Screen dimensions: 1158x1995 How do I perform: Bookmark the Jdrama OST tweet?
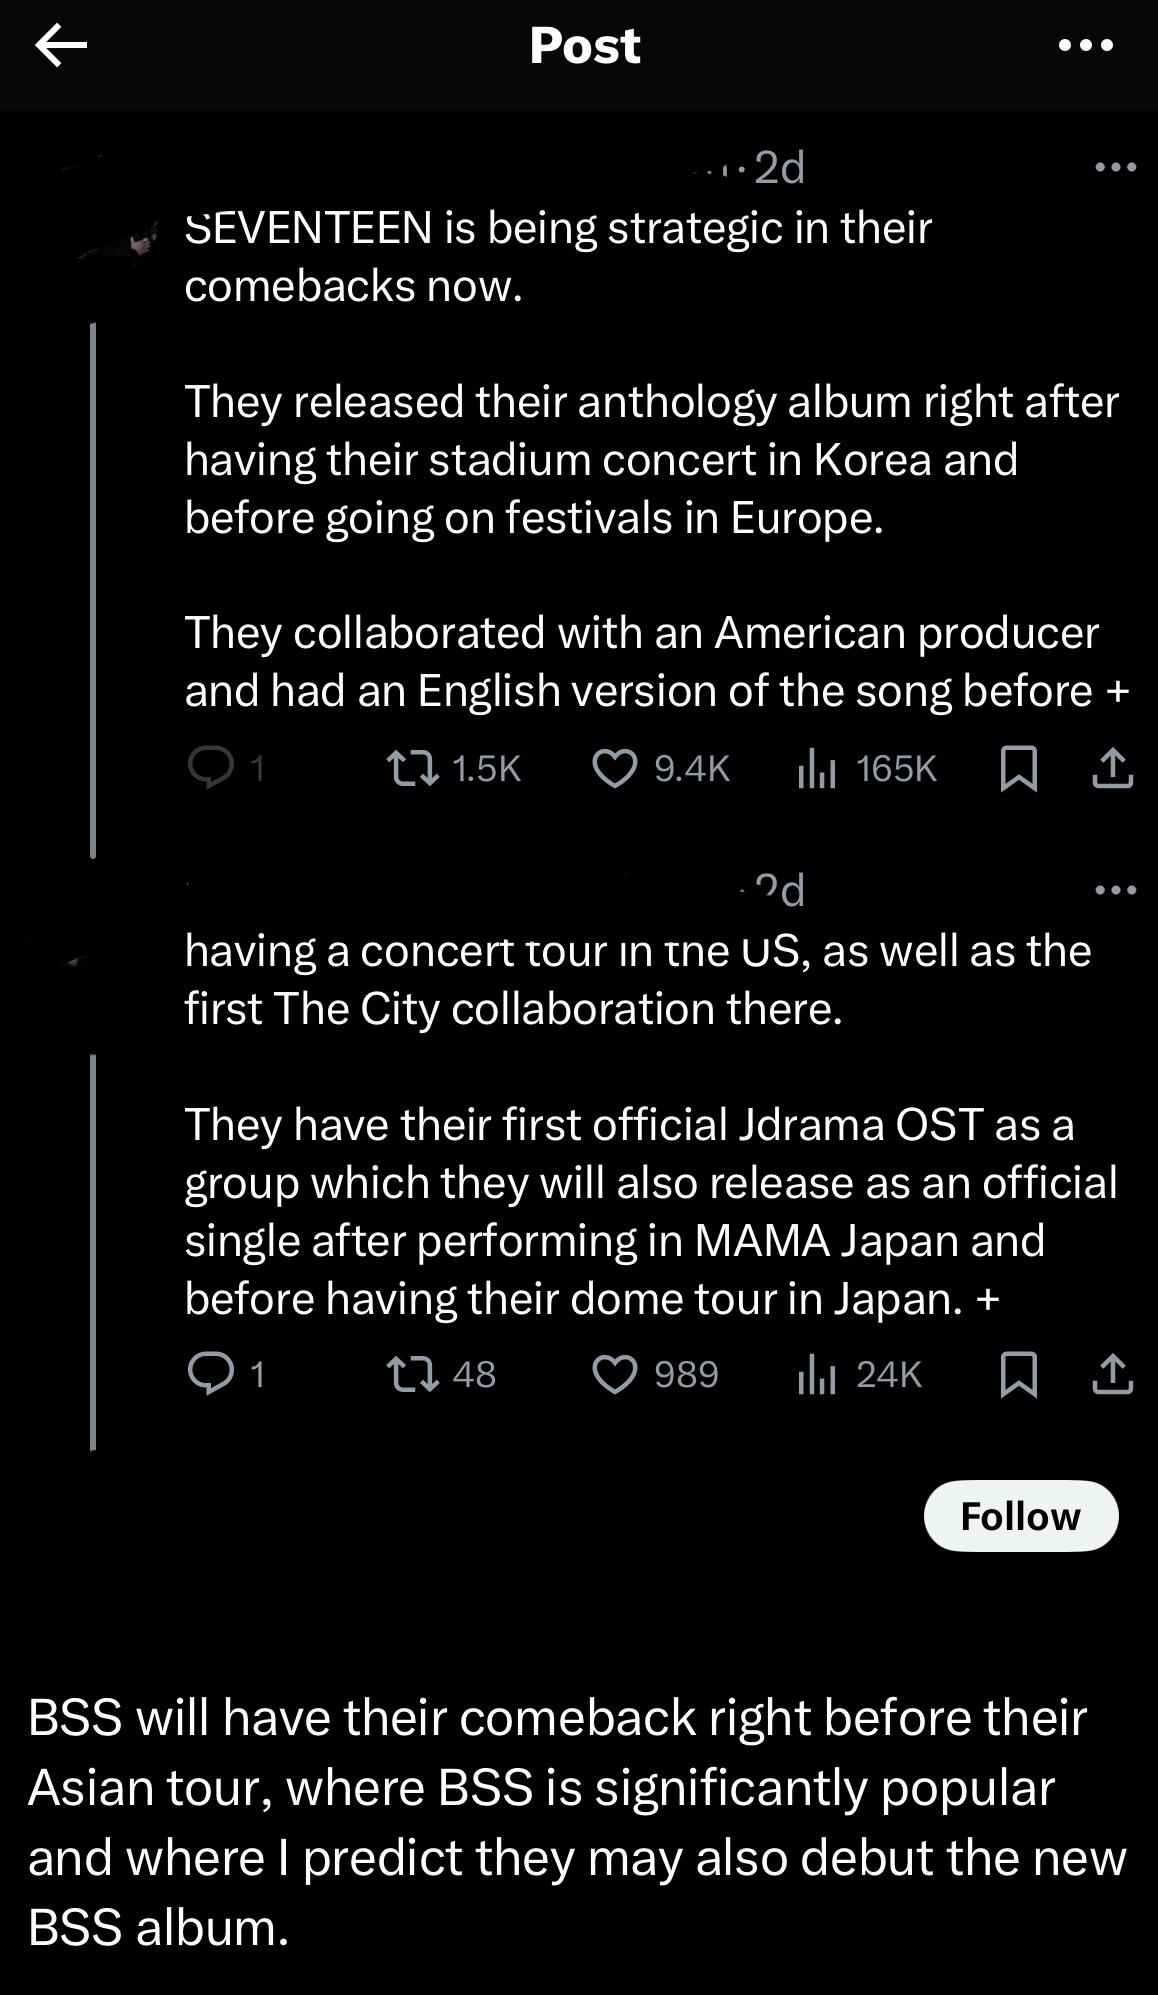pyautogui.click(x=1018, y=1375)
